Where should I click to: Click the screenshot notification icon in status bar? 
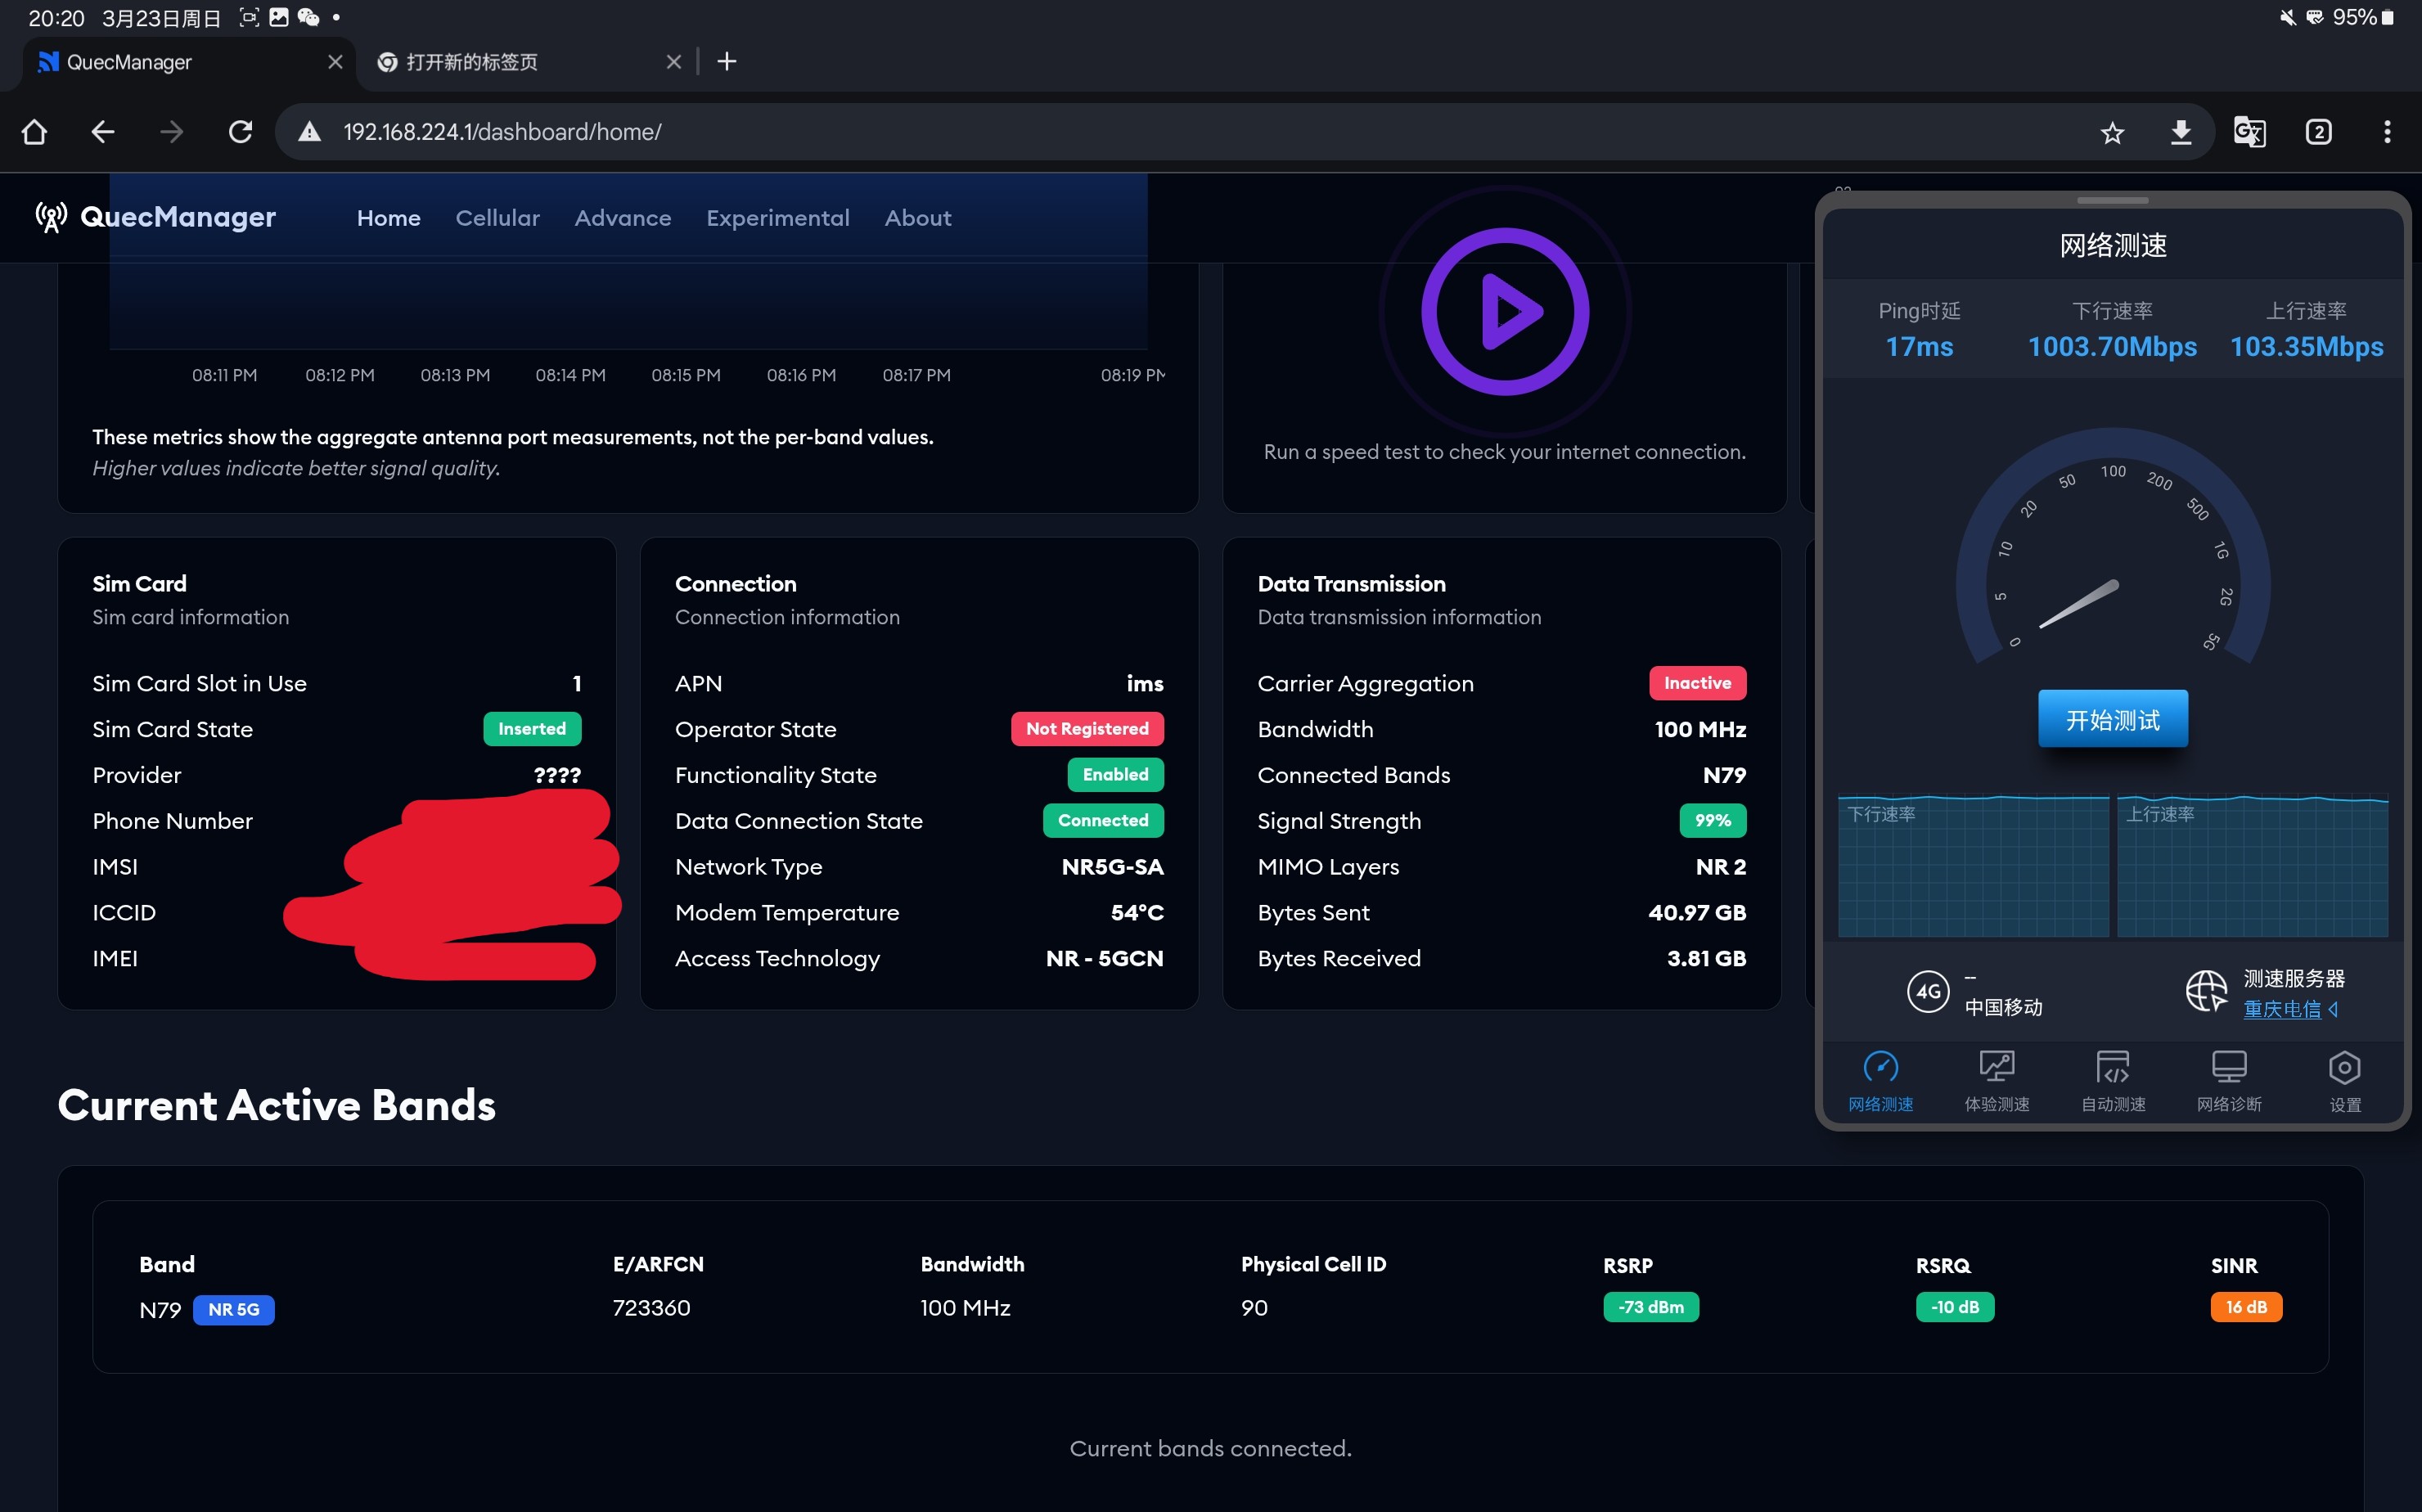pyautogui.click(x=249, y=18)
